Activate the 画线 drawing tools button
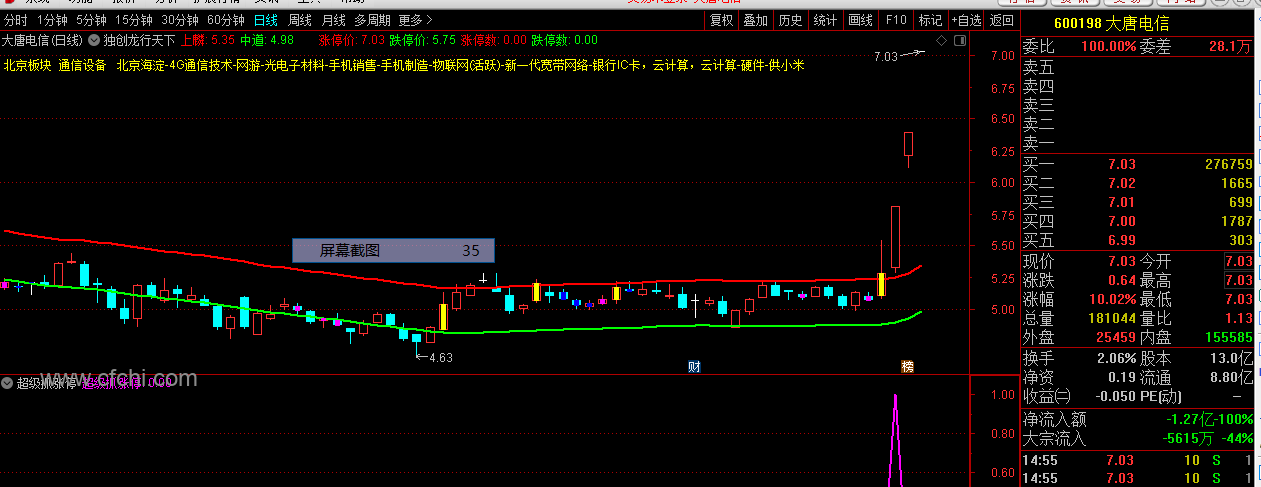The height and width of the screenshot is (487, 1261). point(860,20)
